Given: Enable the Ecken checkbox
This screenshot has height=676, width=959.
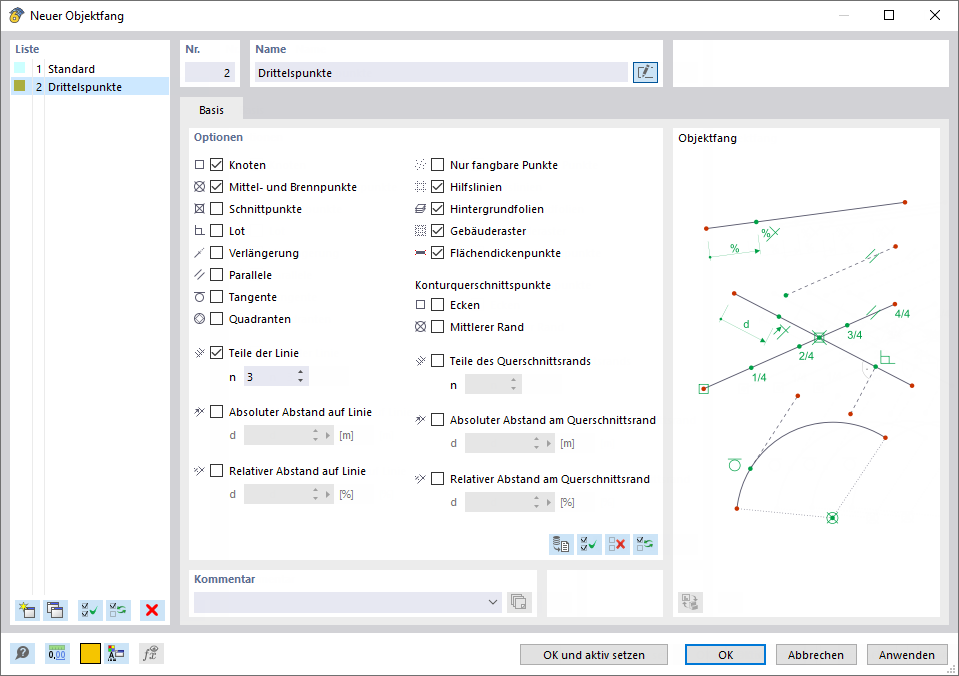Looking at the screenshot, I should click(x=437, y=305).
